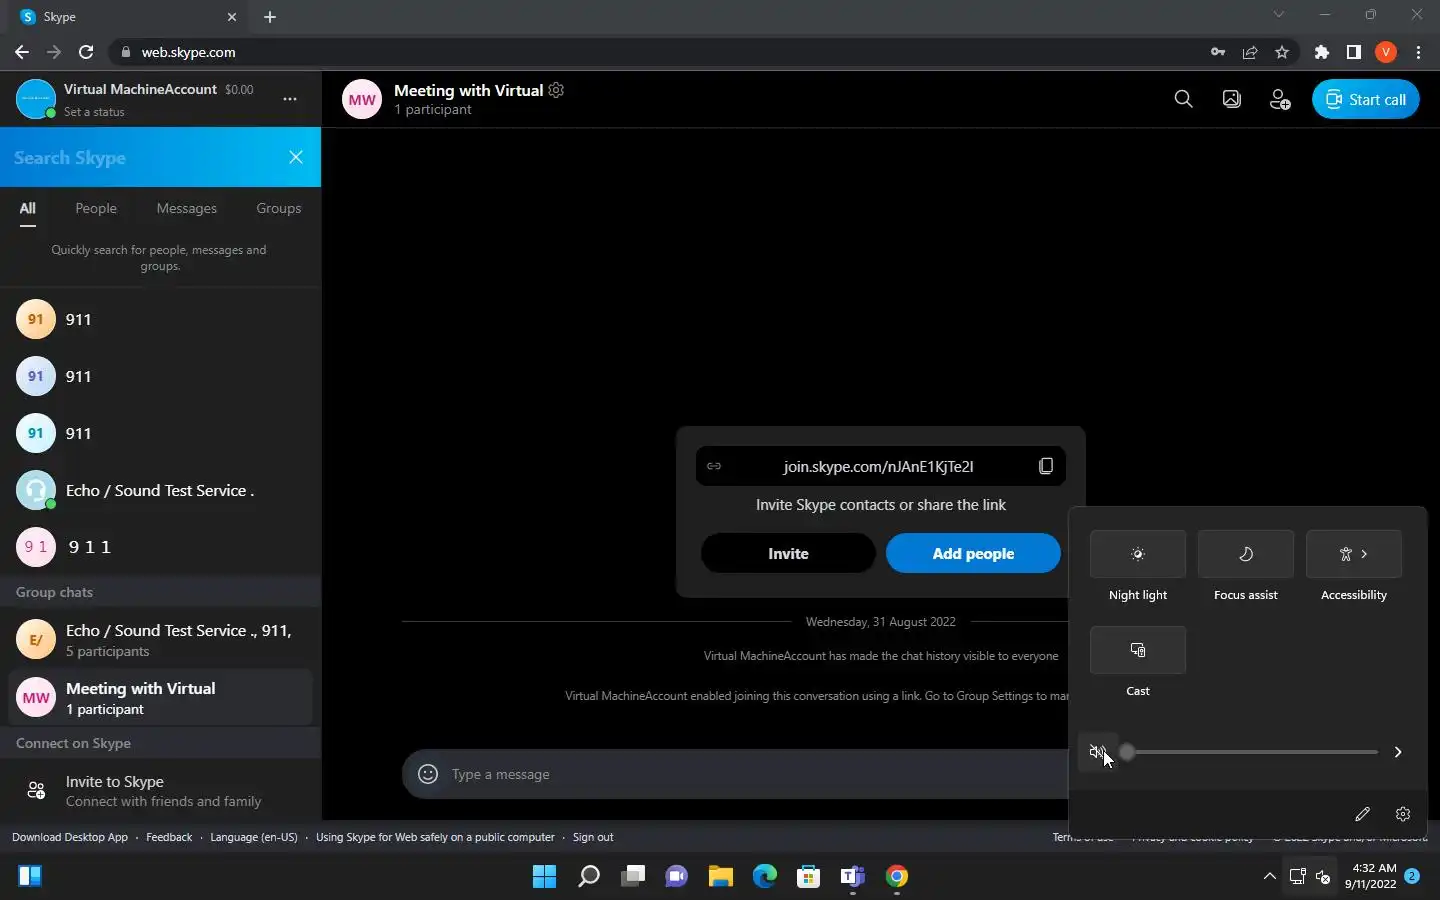Select the Meeting with Virtual group chat
Image resolution: width=1440 pixels, height=900 pixels.
coord(160,698)
